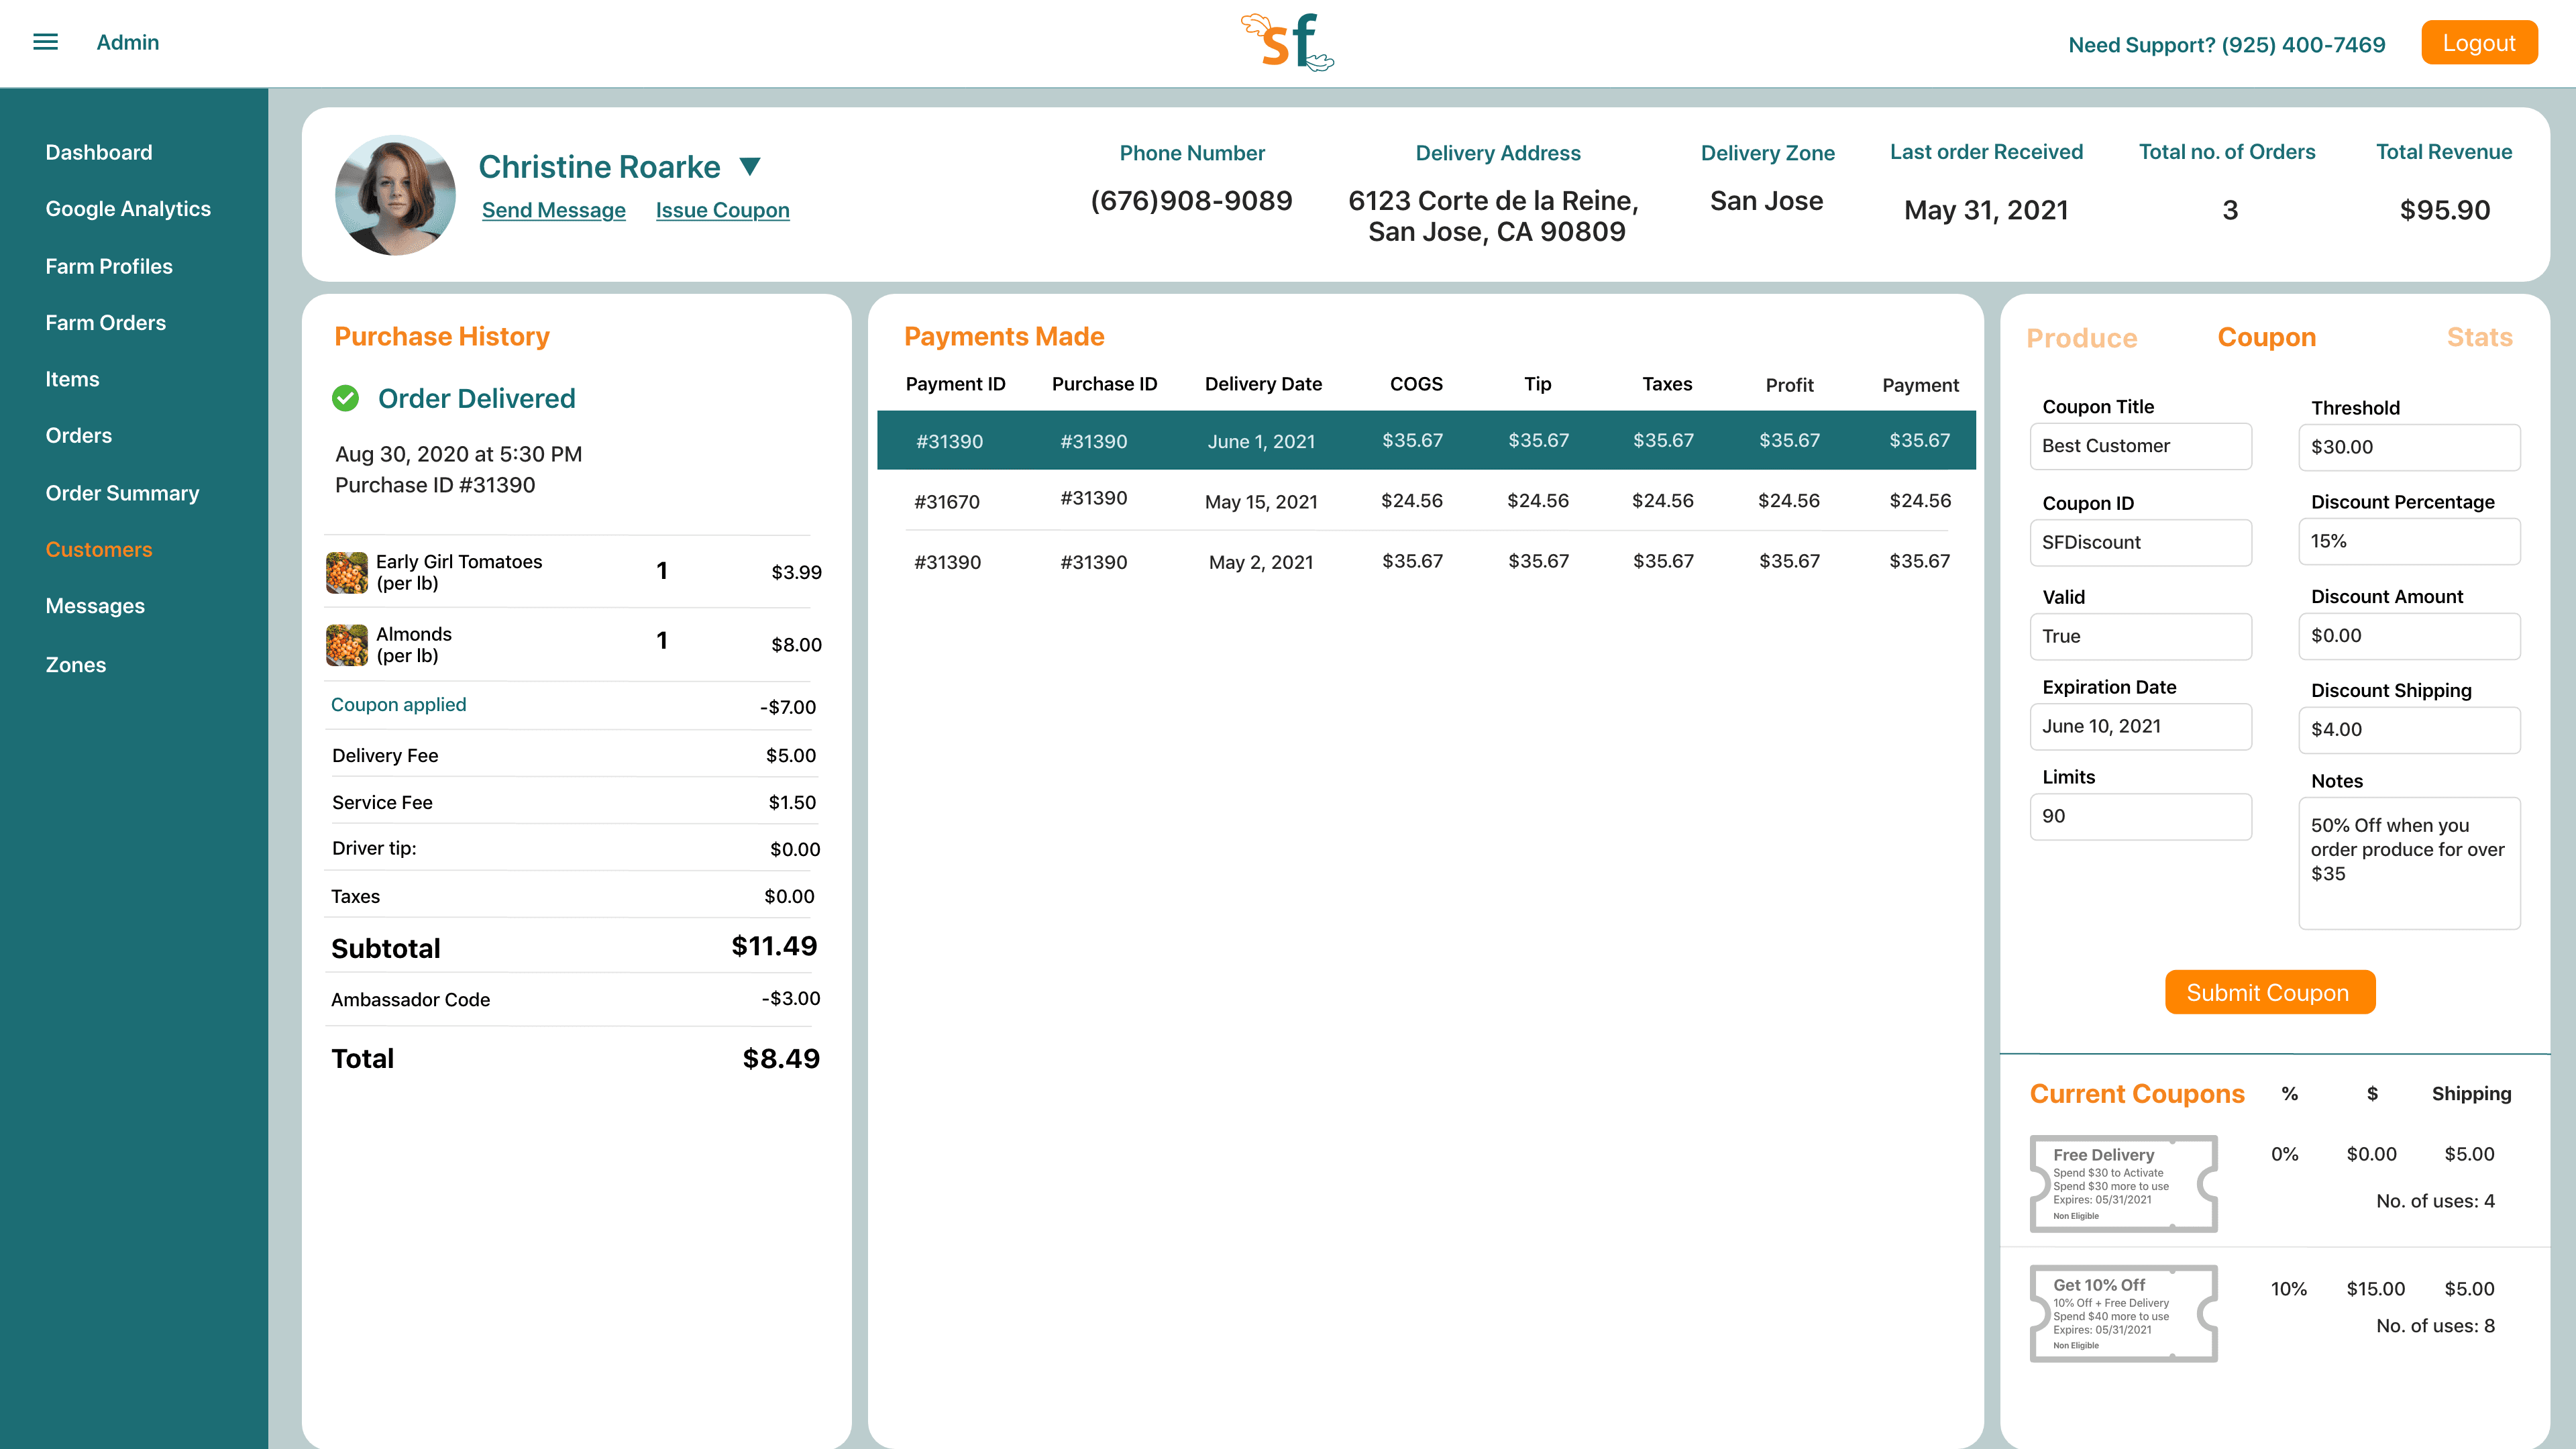
Task: Open Zones in the sidebar
Action: (x=76, y=665)
